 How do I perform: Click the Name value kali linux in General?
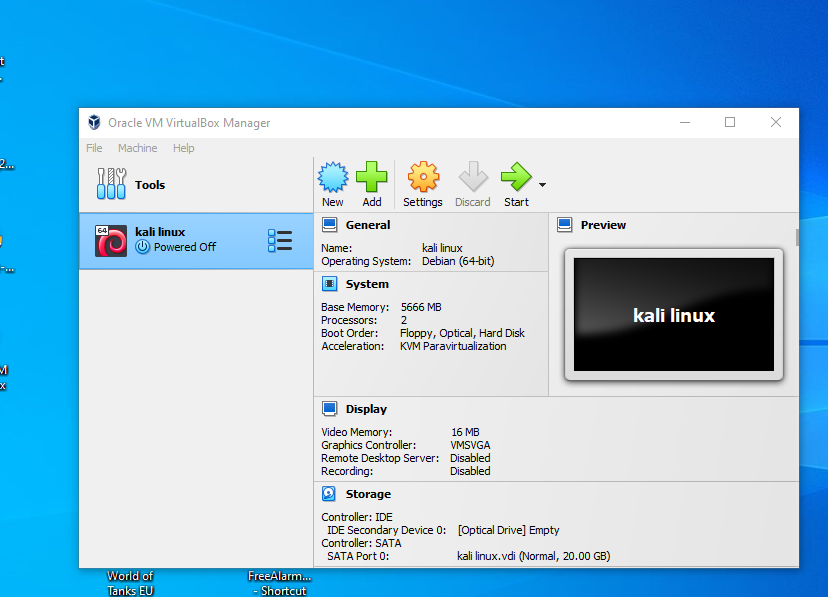point(442,248)
